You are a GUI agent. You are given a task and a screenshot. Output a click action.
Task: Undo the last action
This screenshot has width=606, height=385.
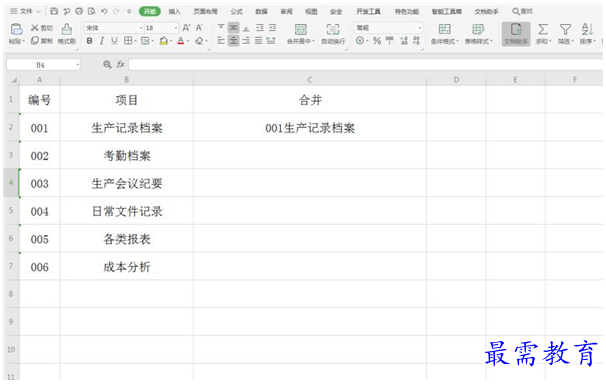tap(104, 11)
